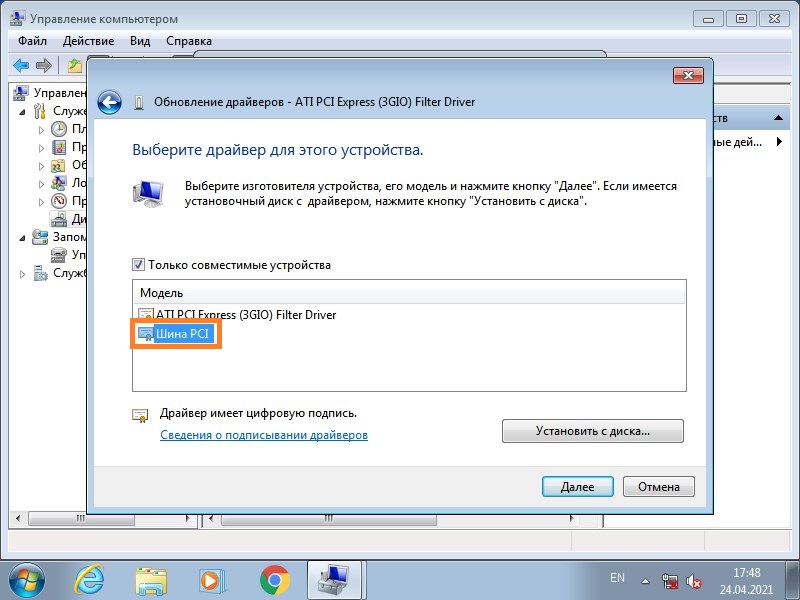
Task: Select 'ATI PCI Express (3GIO) Filter Driver' model
Action: click(x=245, y=315)
